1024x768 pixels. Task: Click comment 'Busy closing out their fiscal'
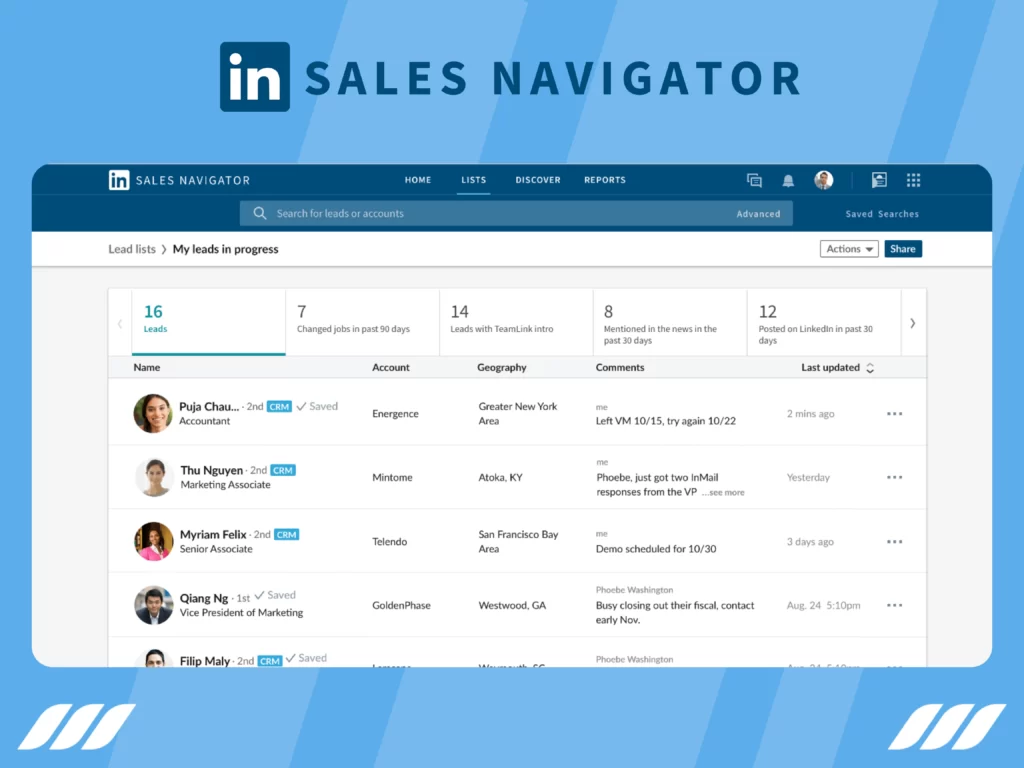click(x=675, y=613)
